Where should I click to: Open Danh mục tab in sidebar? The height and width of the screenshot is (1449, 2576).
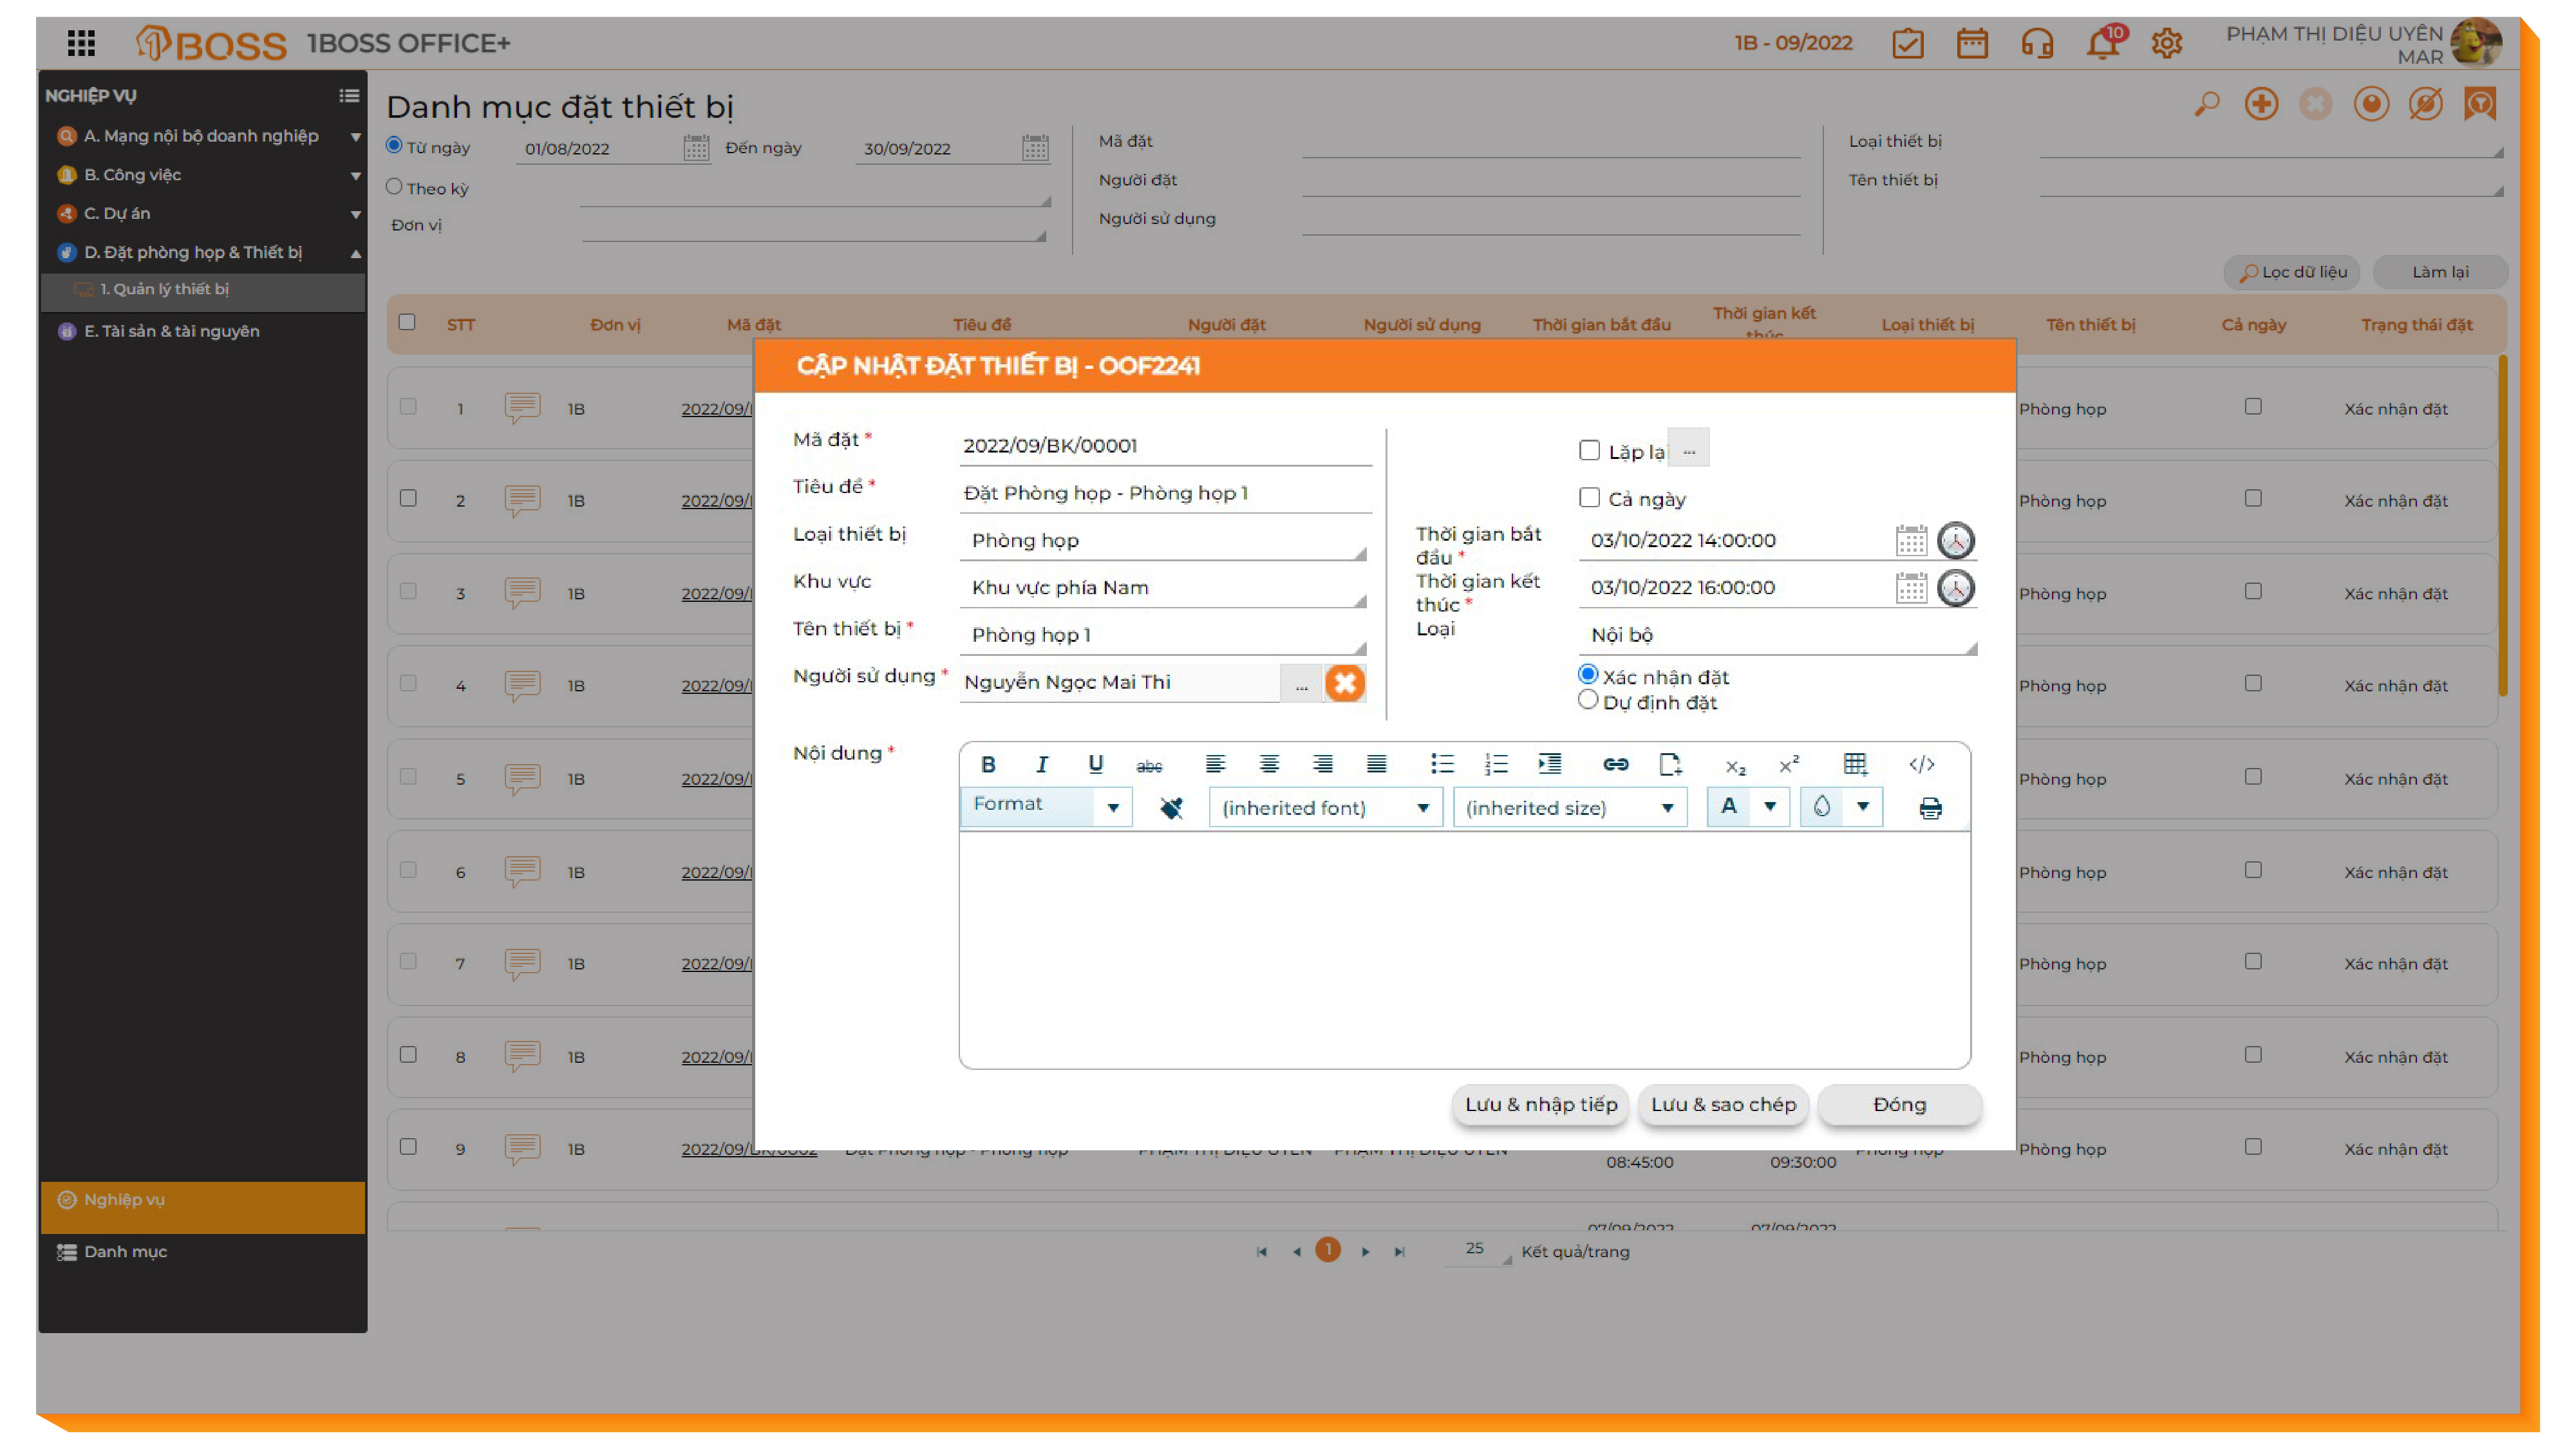tap(125, 1252)
